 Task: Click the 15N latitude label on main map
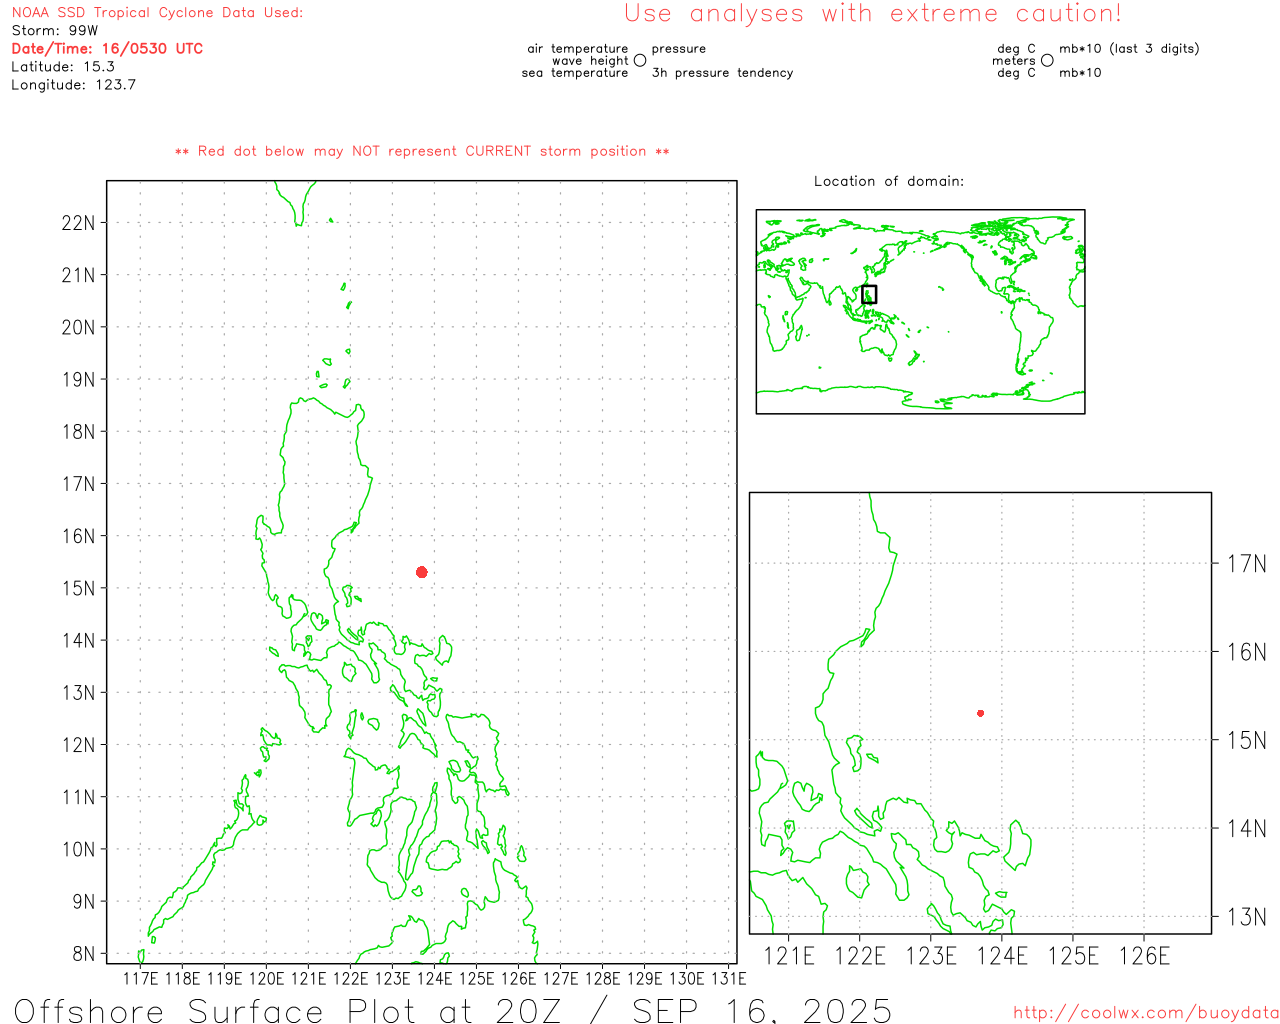78,589
